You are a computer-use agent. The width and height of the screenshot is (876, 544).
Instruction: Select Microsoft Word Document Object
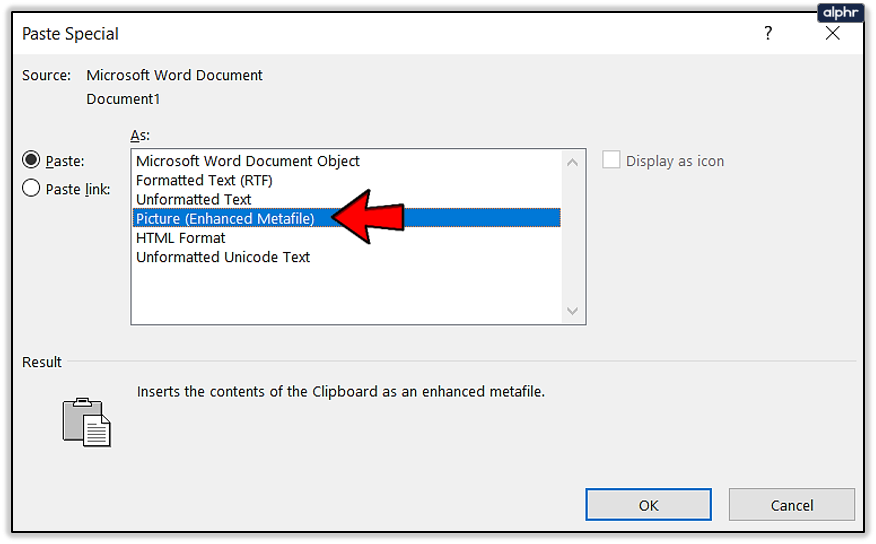[248, 161]
